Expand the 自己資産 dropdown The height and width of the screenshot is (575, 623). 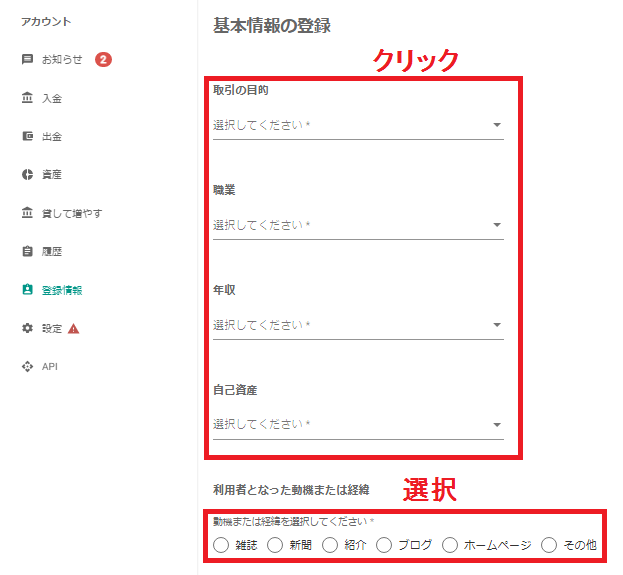click(357, 424)
